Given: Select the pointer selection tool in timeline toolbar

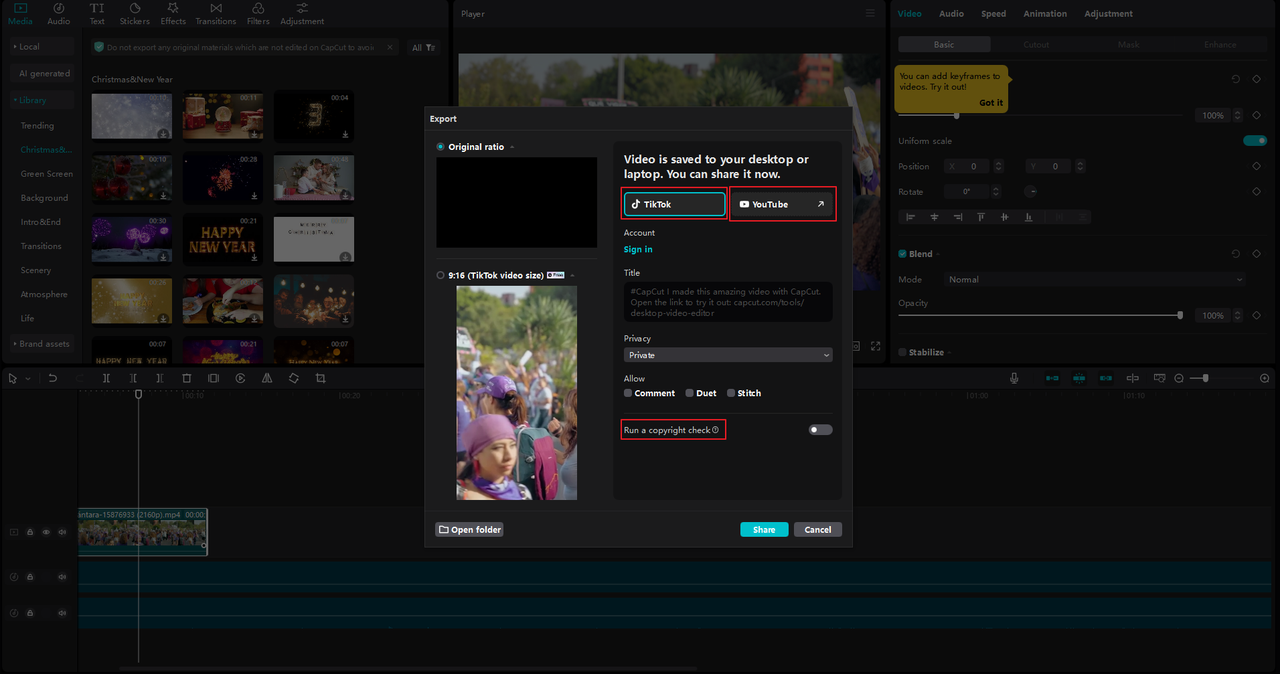Looking at the screenshot, I should pos(12,378).
